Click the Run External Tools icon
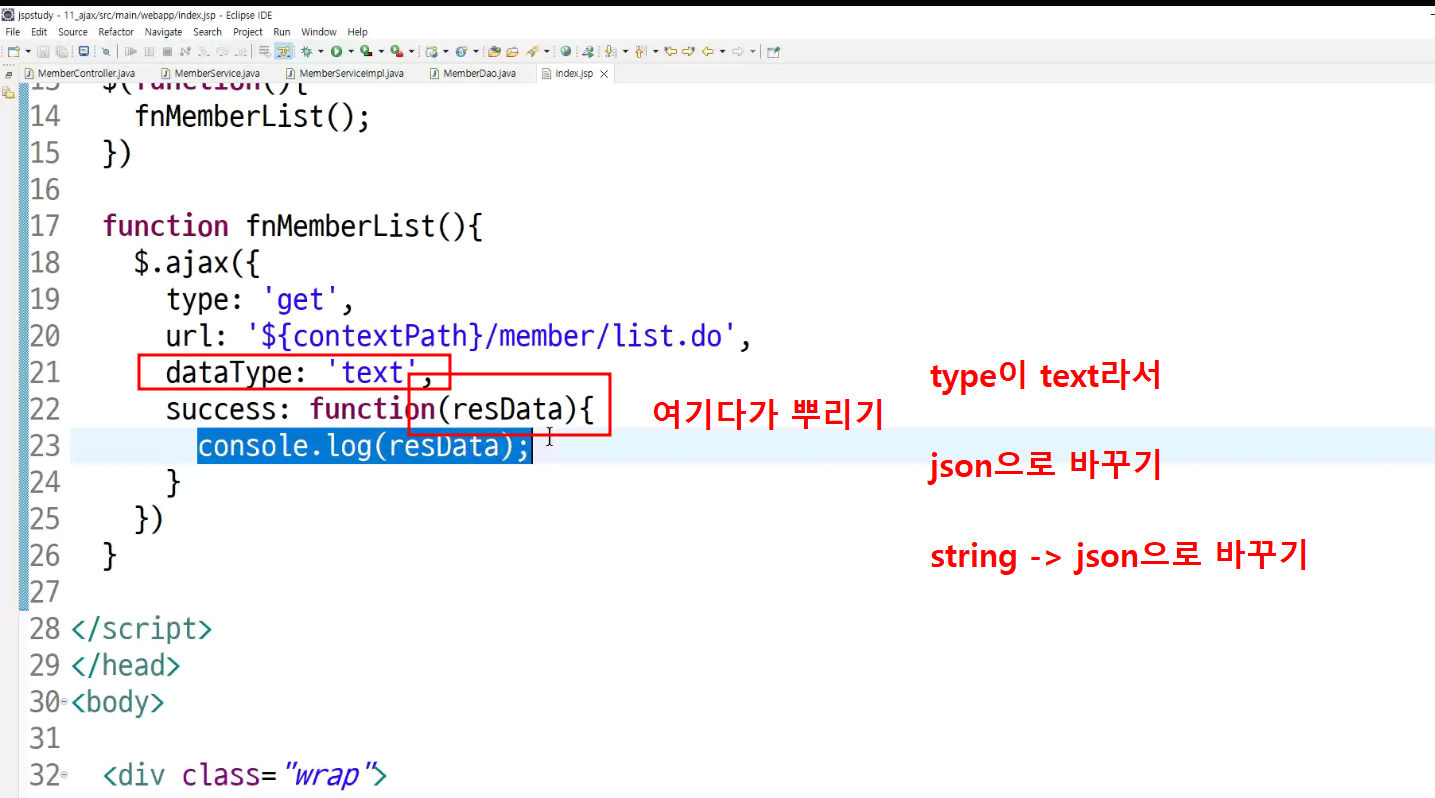Viewport: 1435px width, 798px height. pyautogui.click(x=397, y=52)
